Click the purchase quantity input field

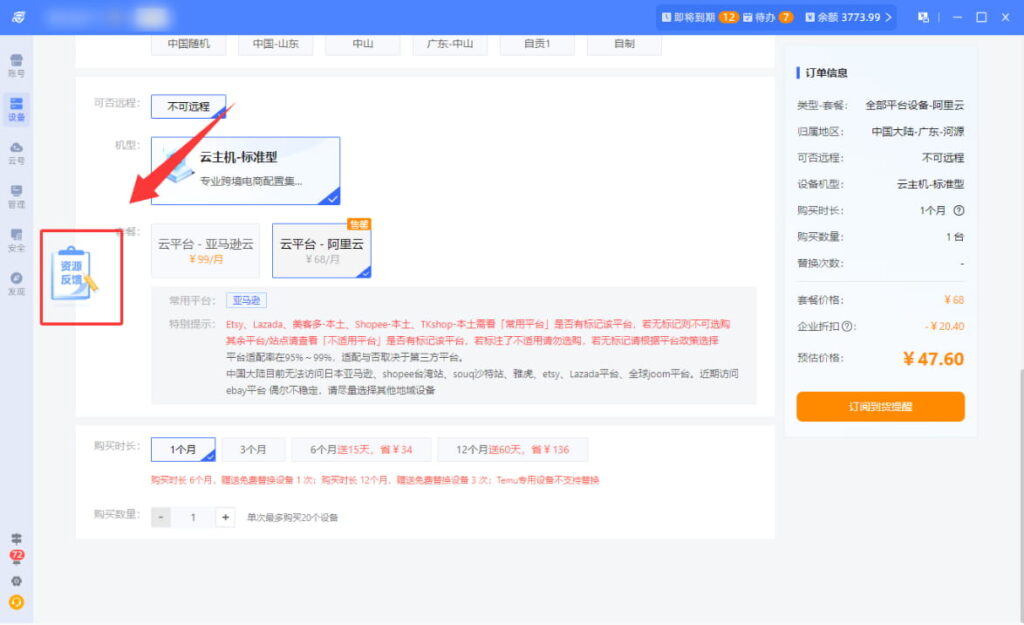click(x=193, y=517)
